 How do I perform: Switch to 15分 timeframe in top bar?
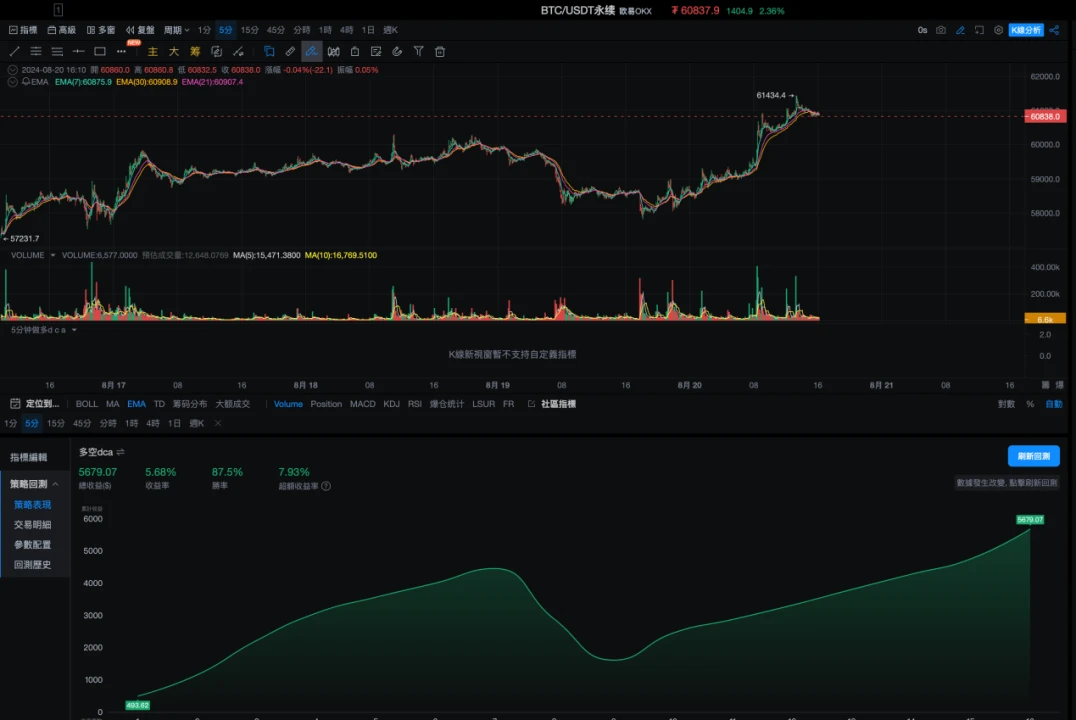pyautogui.click(x=250, y=30)
